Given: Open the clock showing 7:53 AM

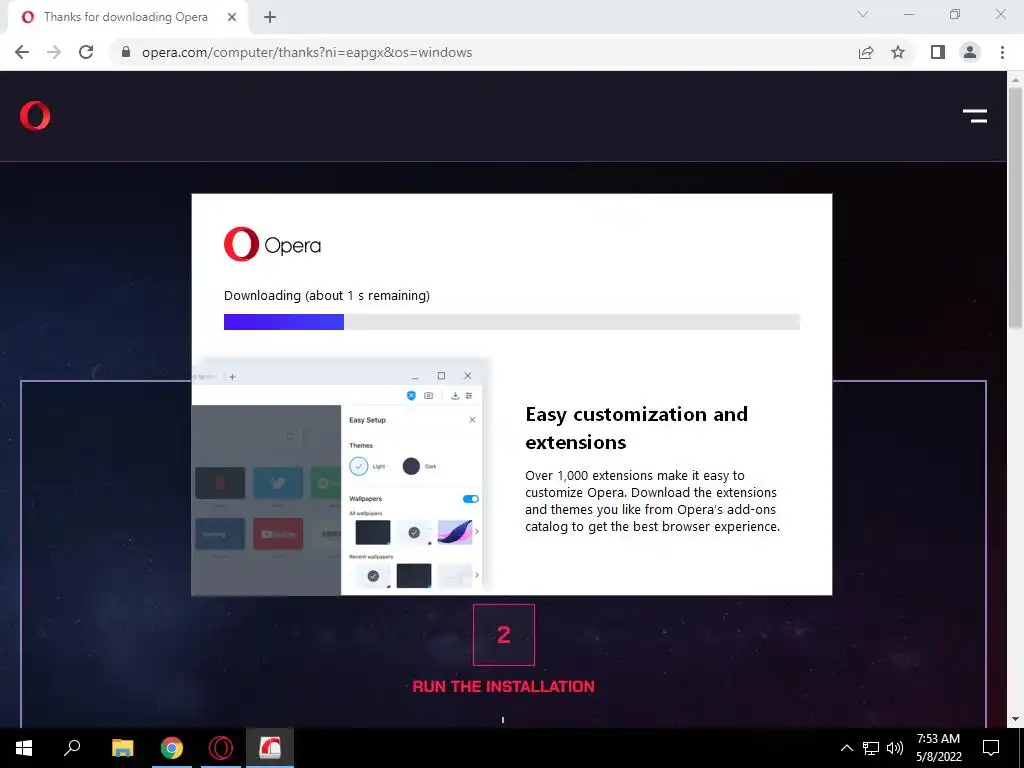Looking at the screenshot, I should tap(938, 748).
